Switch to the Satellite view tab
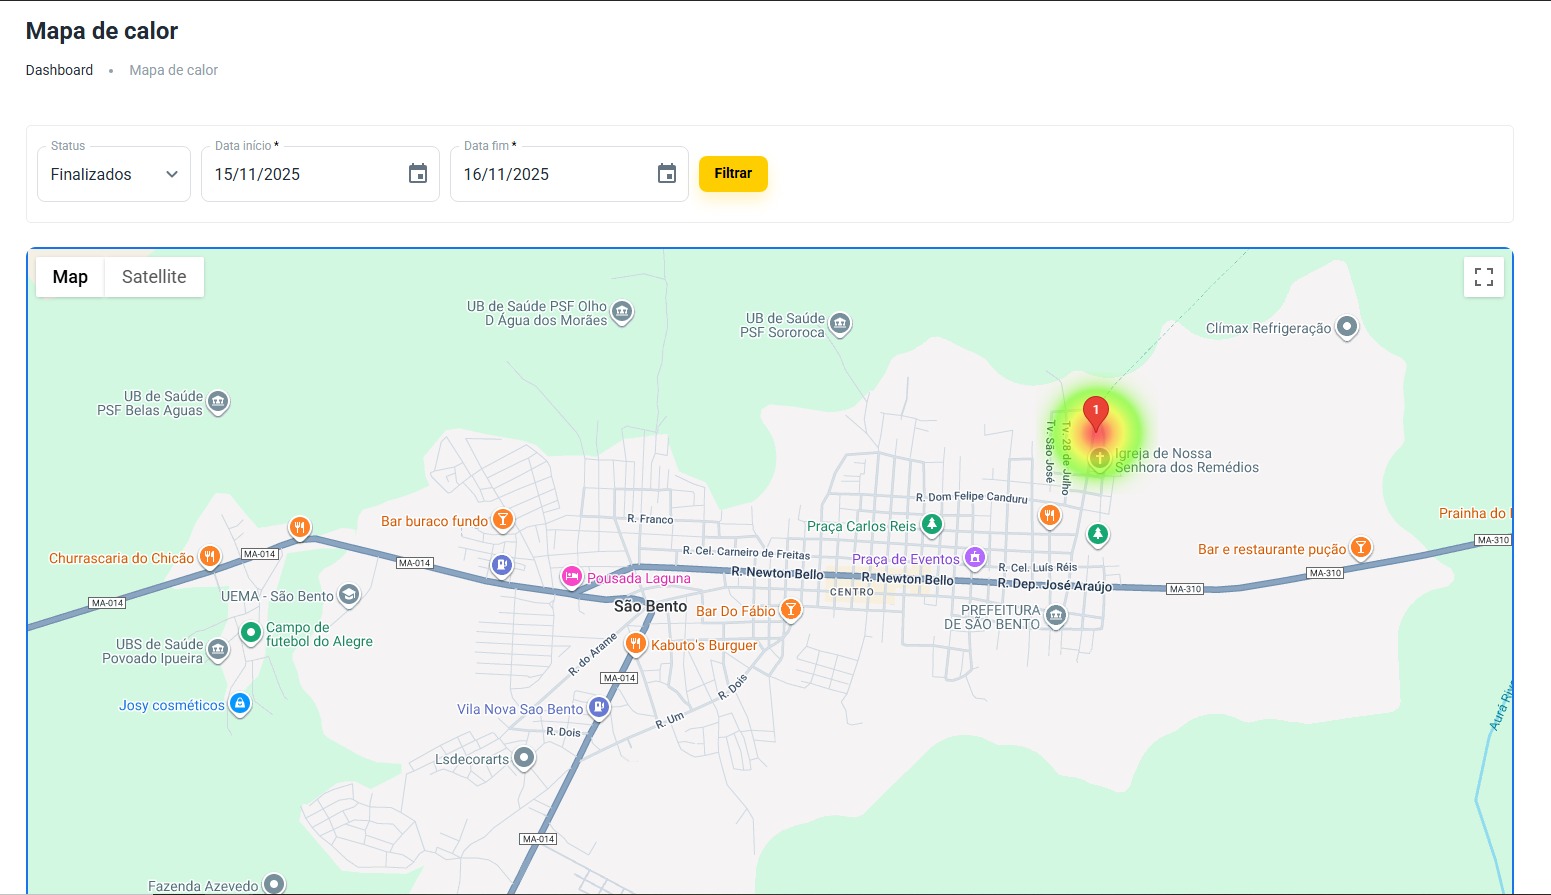The height and width of the screenshot is (895, 1551). click(x=154, y=277)
